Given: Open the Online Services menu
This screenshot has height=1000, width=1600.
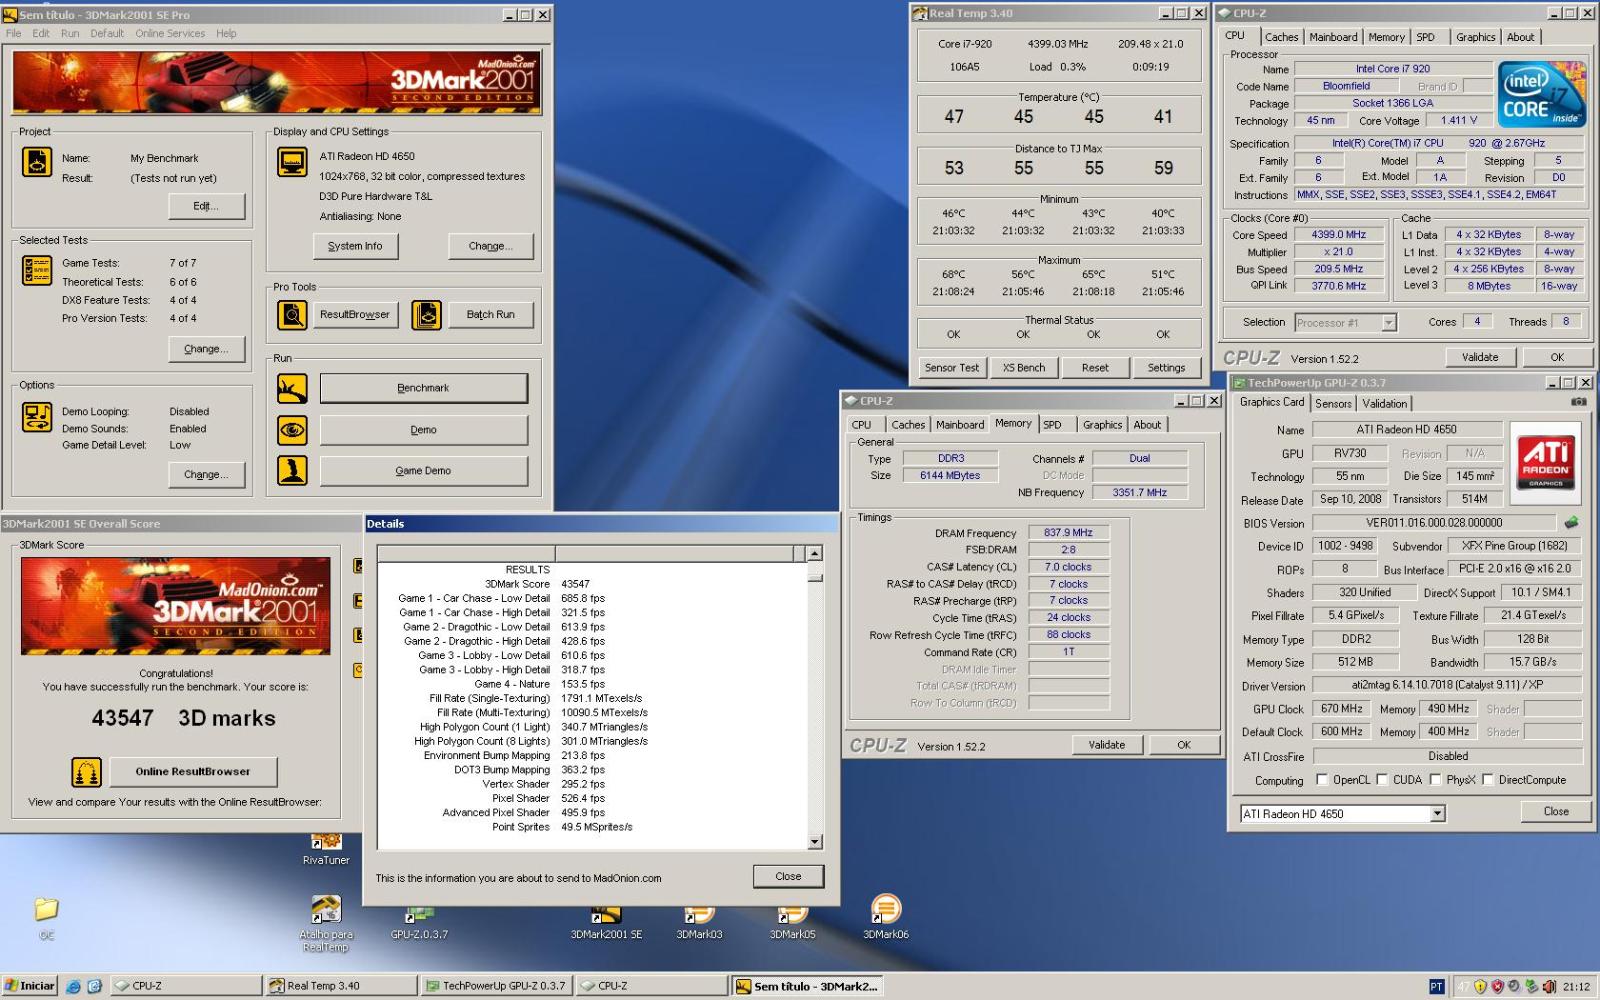Looking at the screenshot, I should pyautogui.click(x=170, y=33).
